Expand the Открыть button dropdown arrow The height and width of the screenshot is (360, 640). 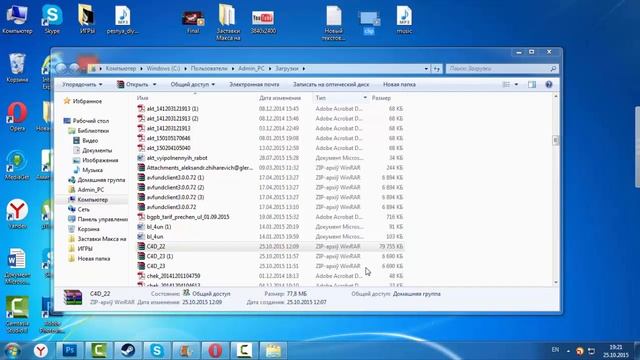point(154,84)
